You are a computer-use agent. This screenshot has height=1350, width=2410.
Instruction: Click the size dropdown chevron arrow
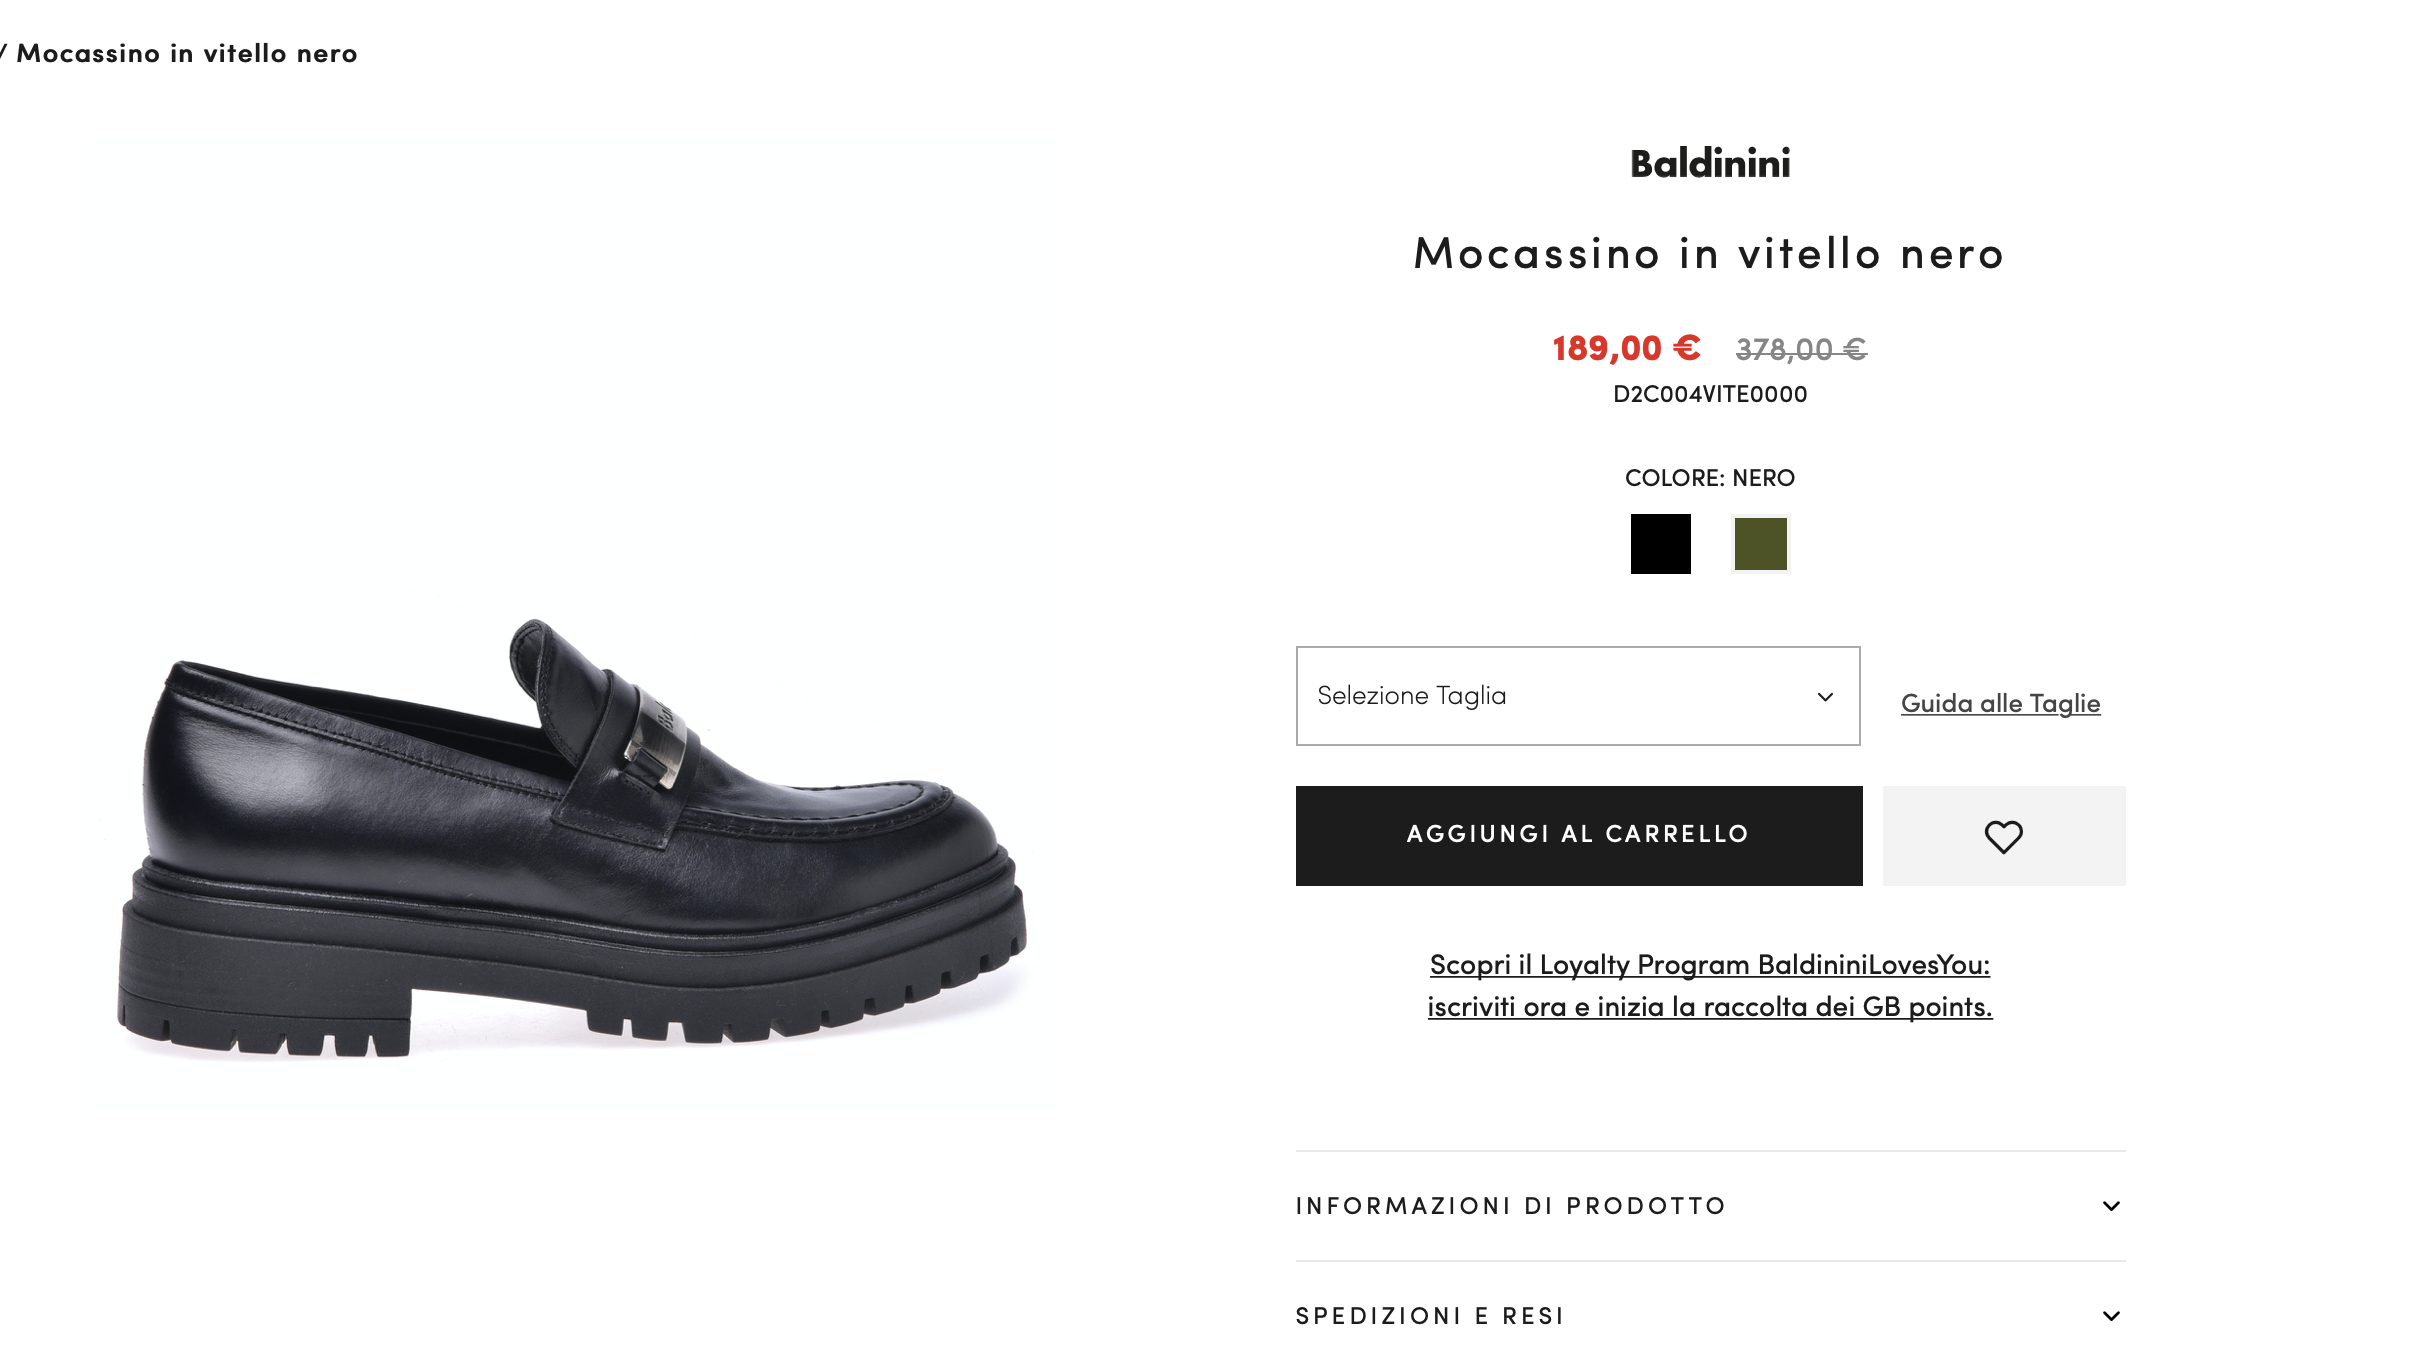[1825, 697]
